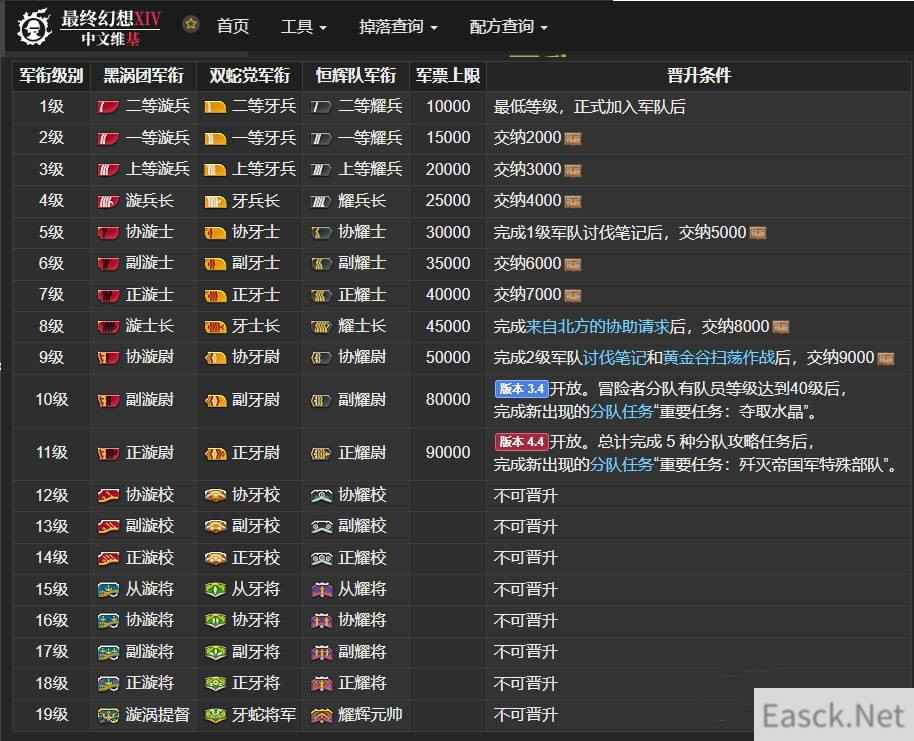Click the gold star emblem in navbar
The width and height of the screenshot is (914, 741).
click(191, 24)
